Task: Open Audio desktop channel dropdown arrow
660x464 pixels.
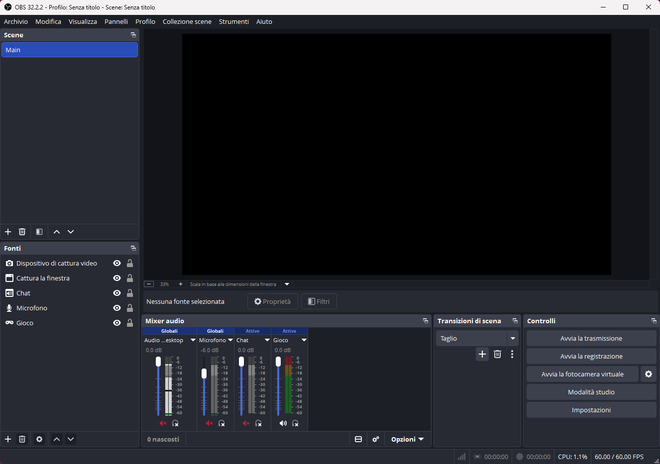Action: [x=193, y=340]
